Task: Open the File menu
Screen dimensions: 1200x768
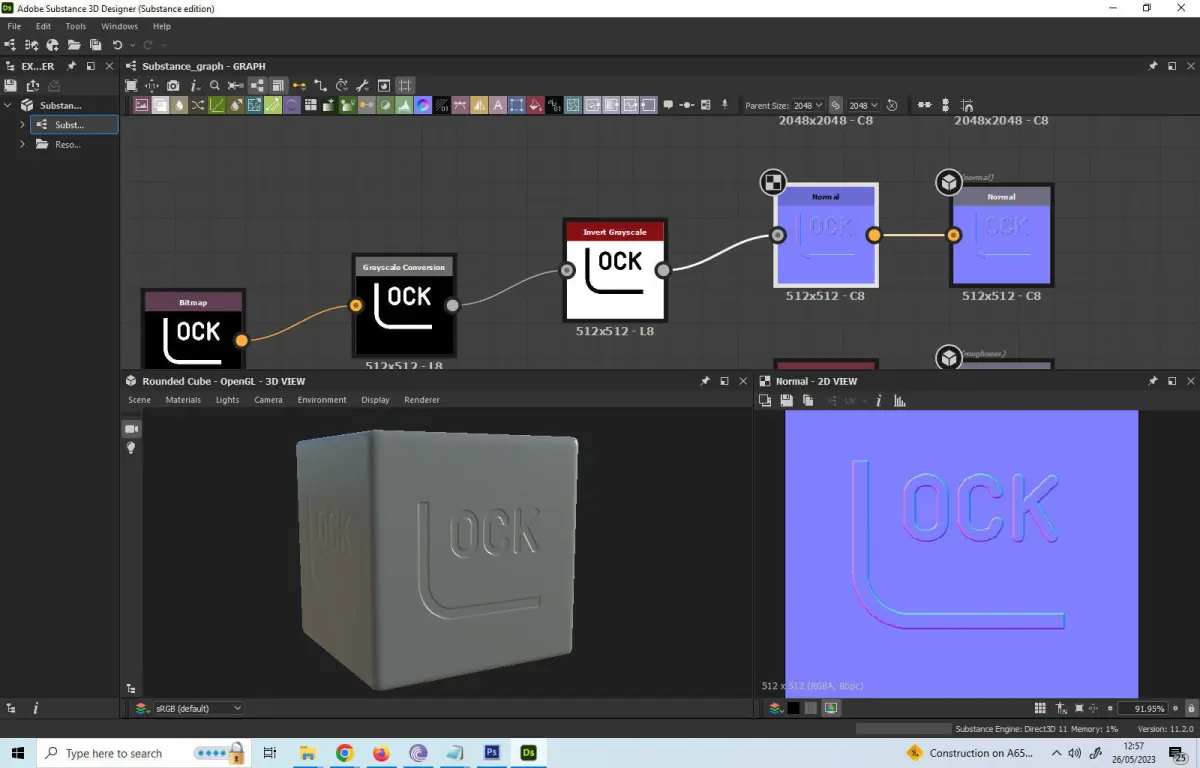Action: [x=14, y=26]
